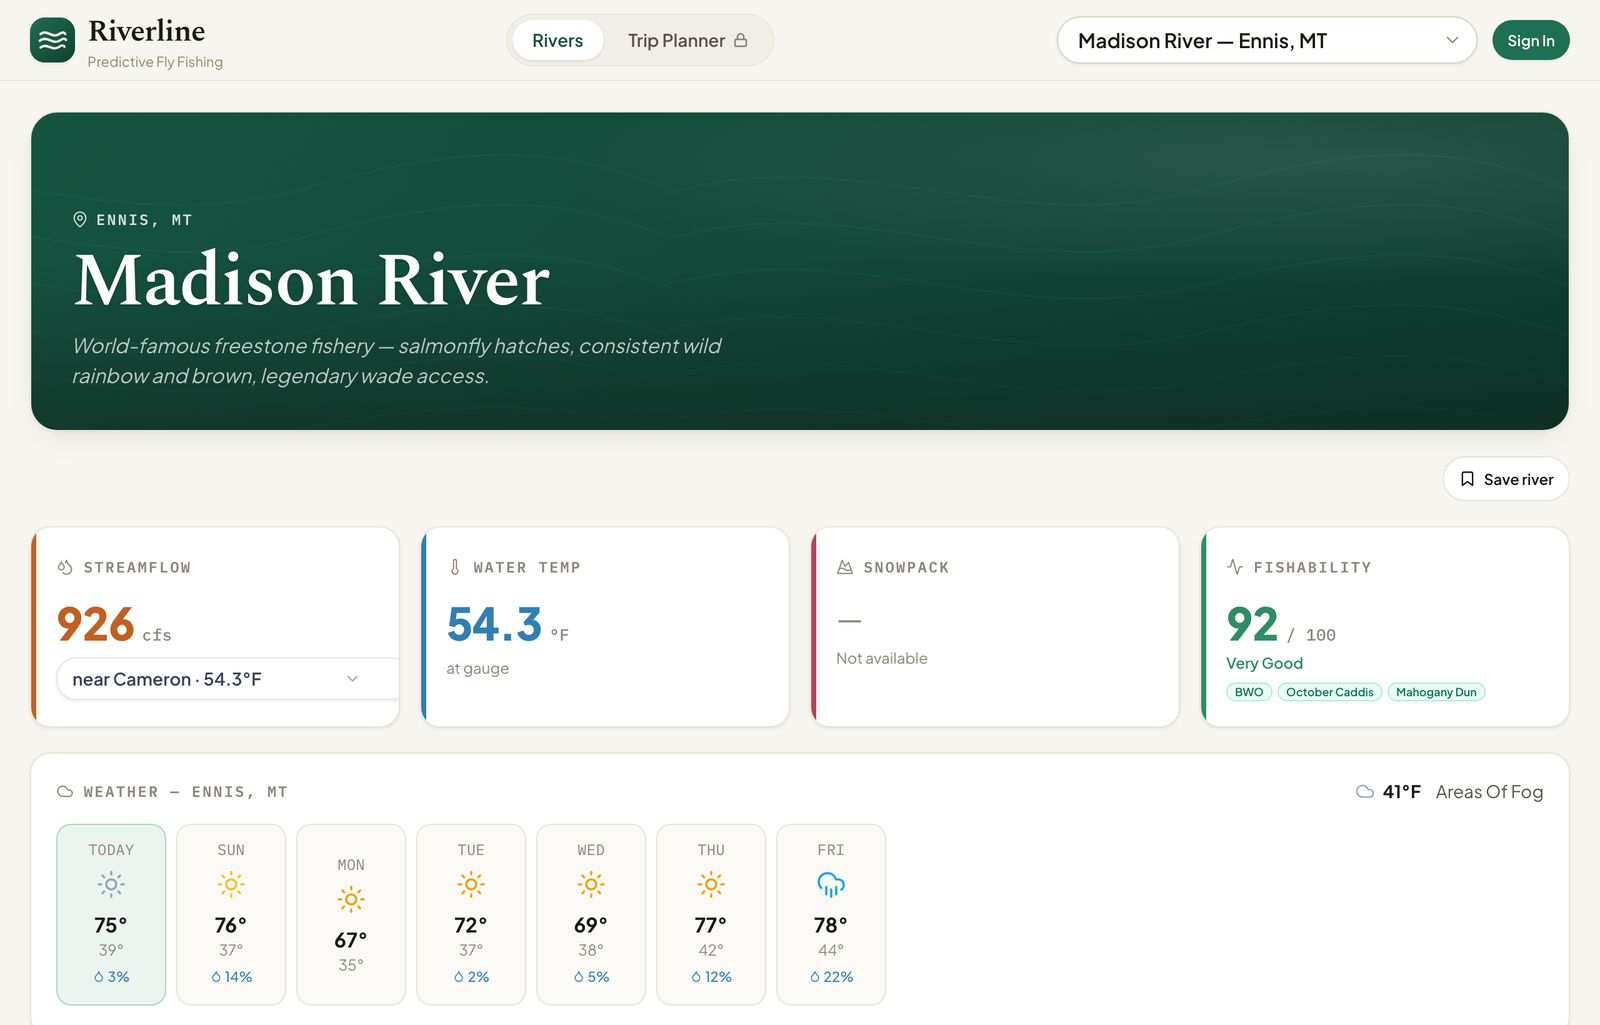Select the MON forecast card

coord(351,914)
